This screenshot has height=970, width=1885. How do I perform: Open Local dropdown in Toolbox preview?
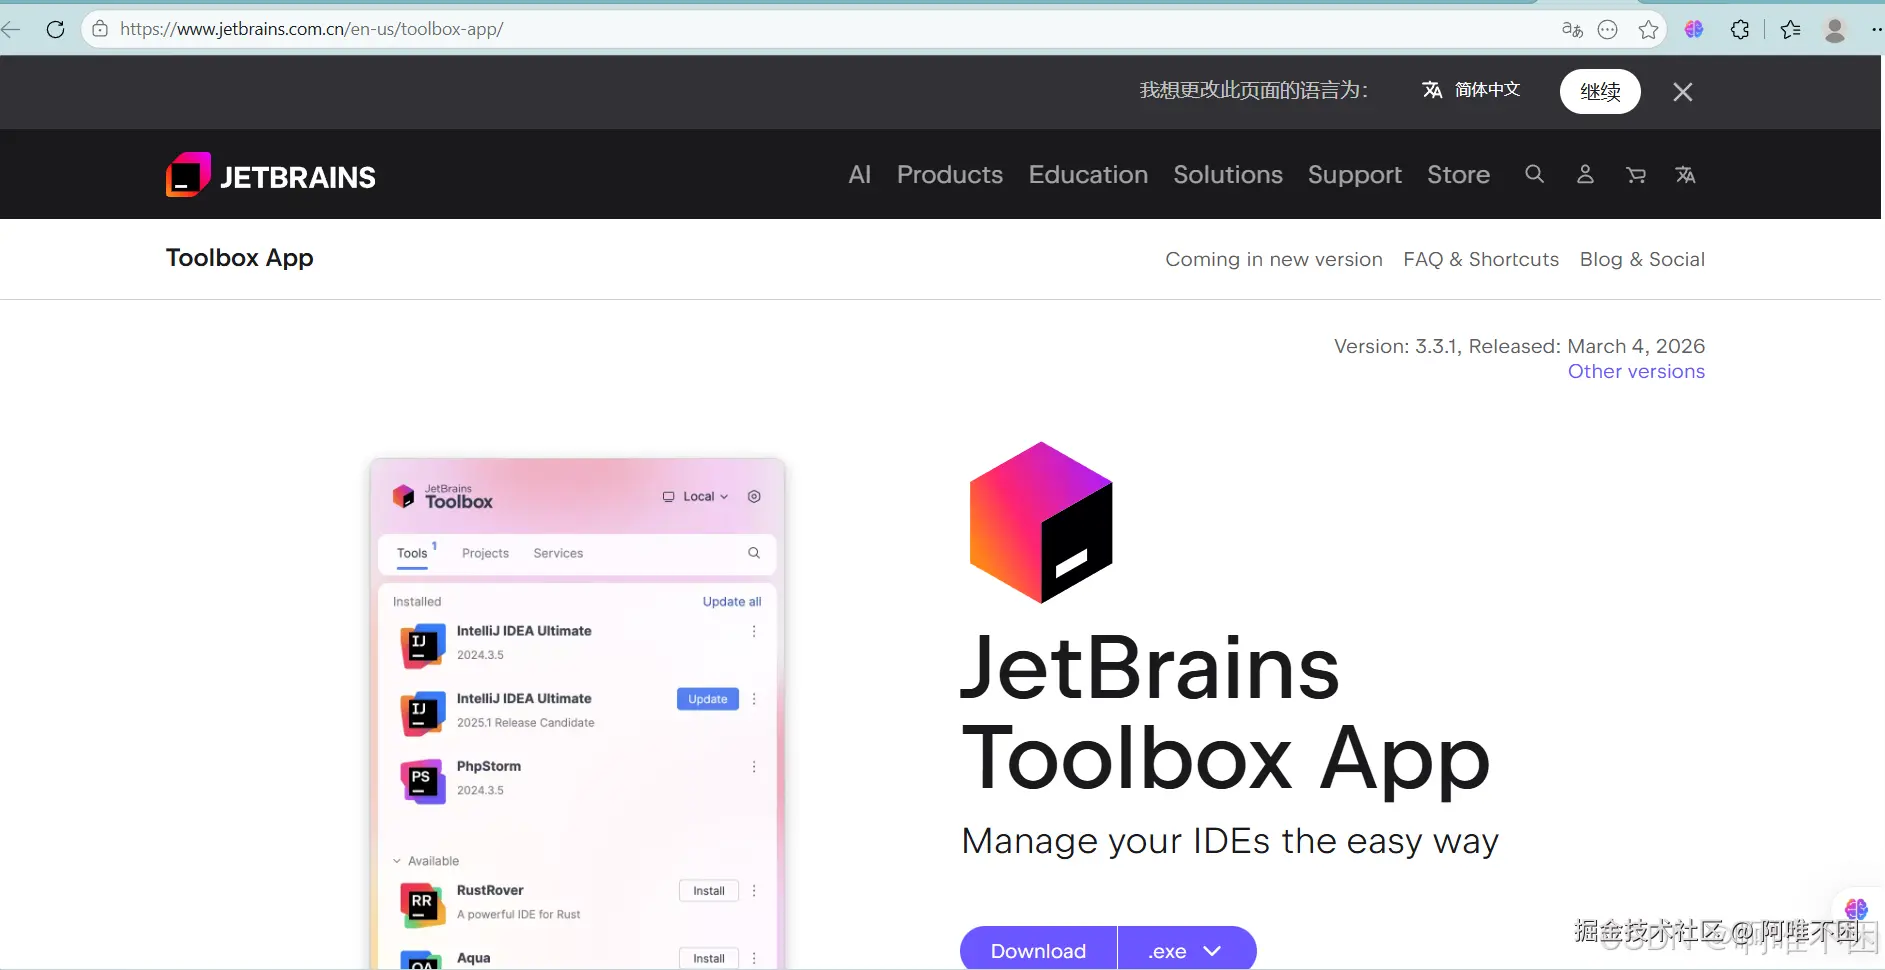coord(696,497)
